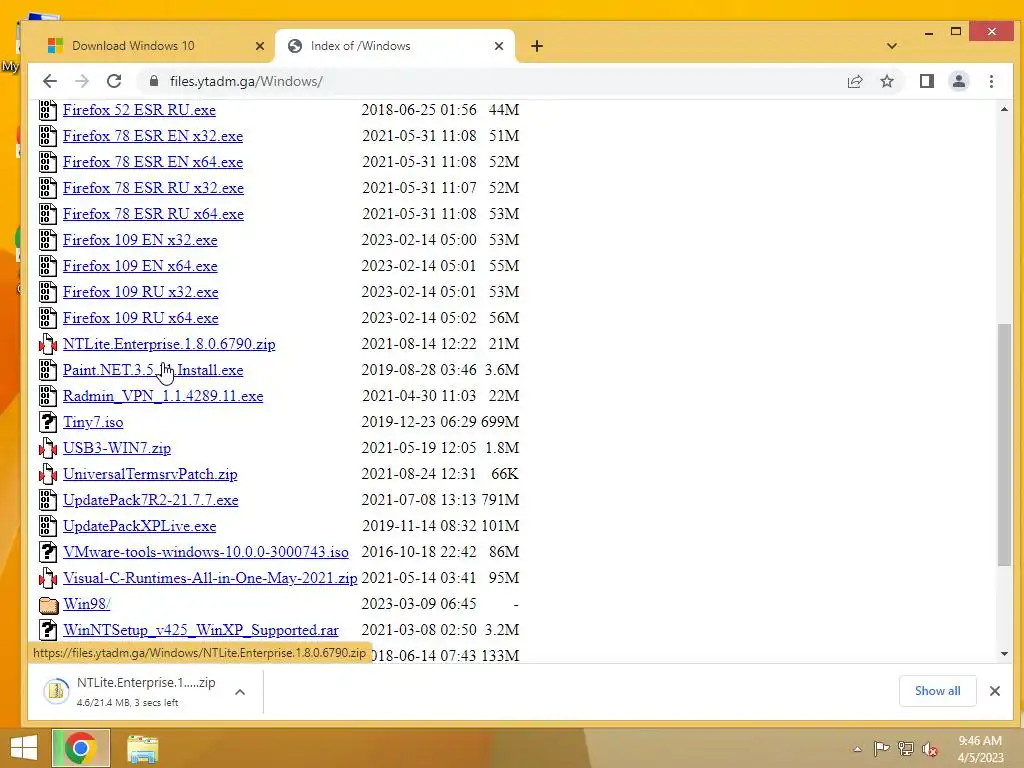Image resolution: width=1024 pixels, height=768 pixels.
Task: Open a new tab with plus button
Action: [x=537, y=46]
